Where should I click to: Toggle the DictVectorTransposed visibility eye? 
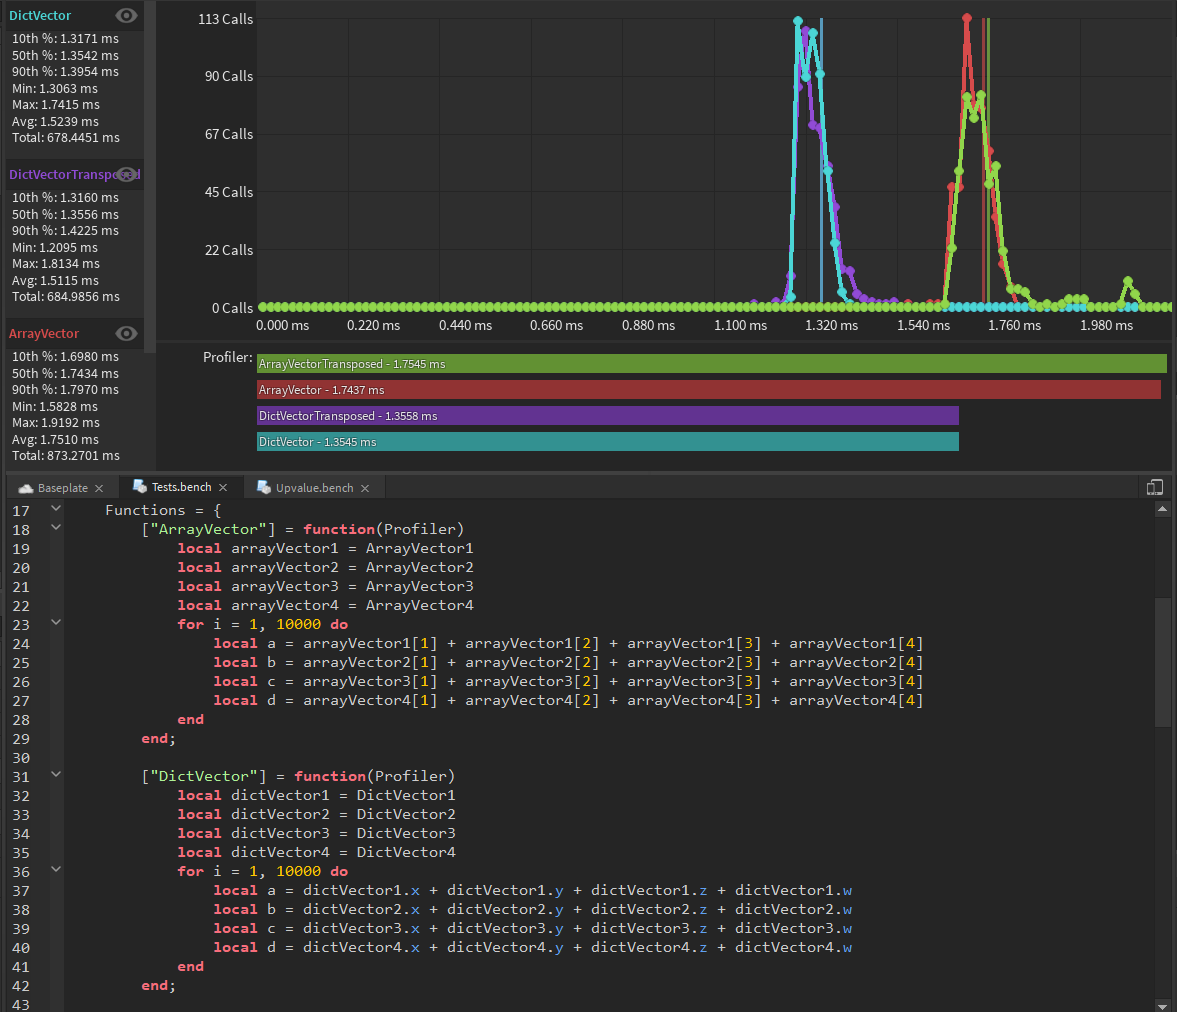coord(126,174)
